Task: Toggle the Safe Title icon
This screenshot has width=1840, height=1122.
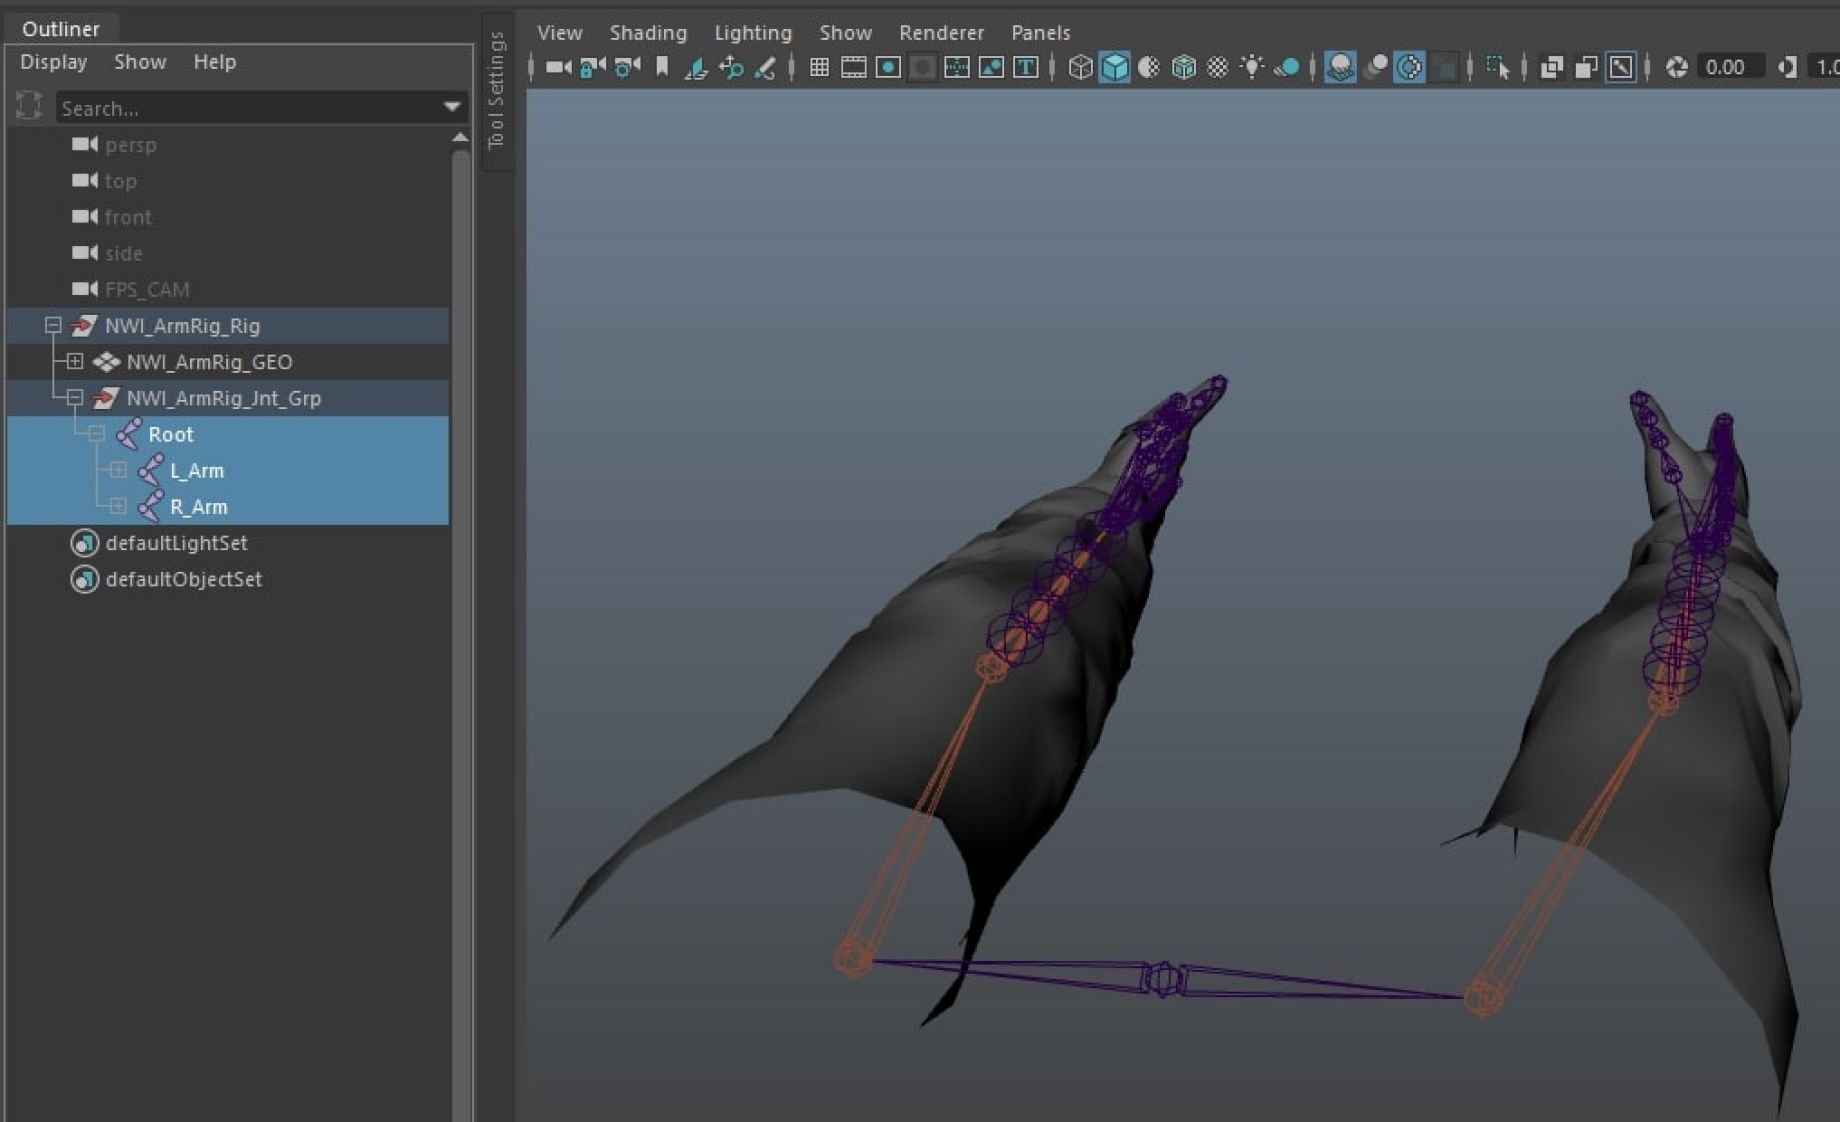Action: point(1025,67)
